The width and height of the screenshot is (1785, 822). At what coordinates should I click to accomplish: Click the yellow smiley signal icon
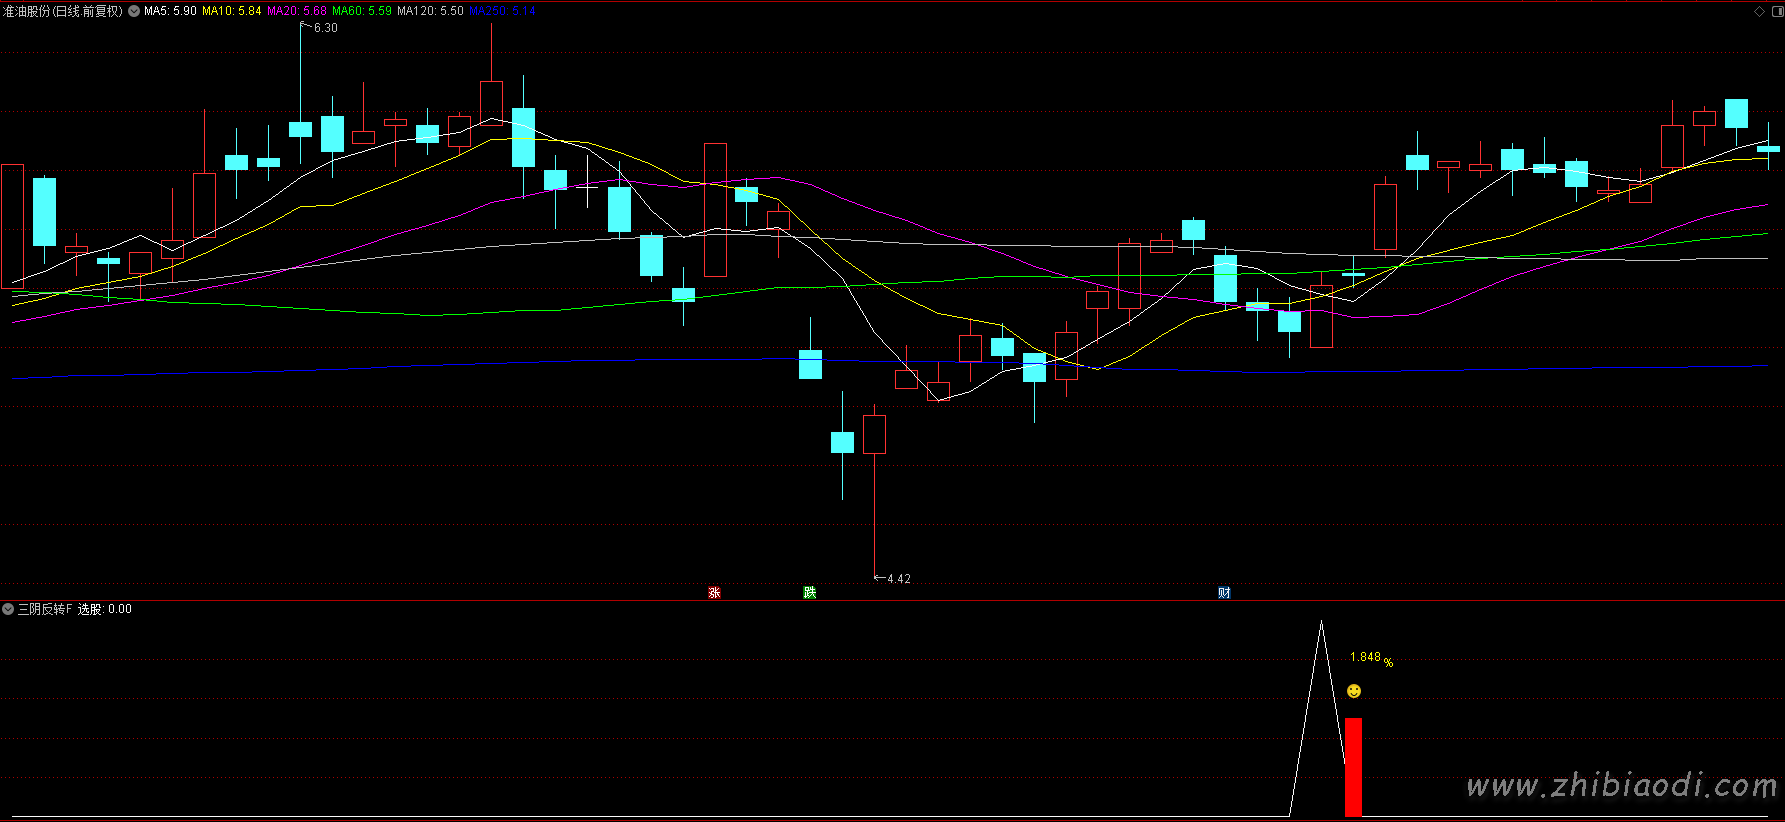(1354, 691)
